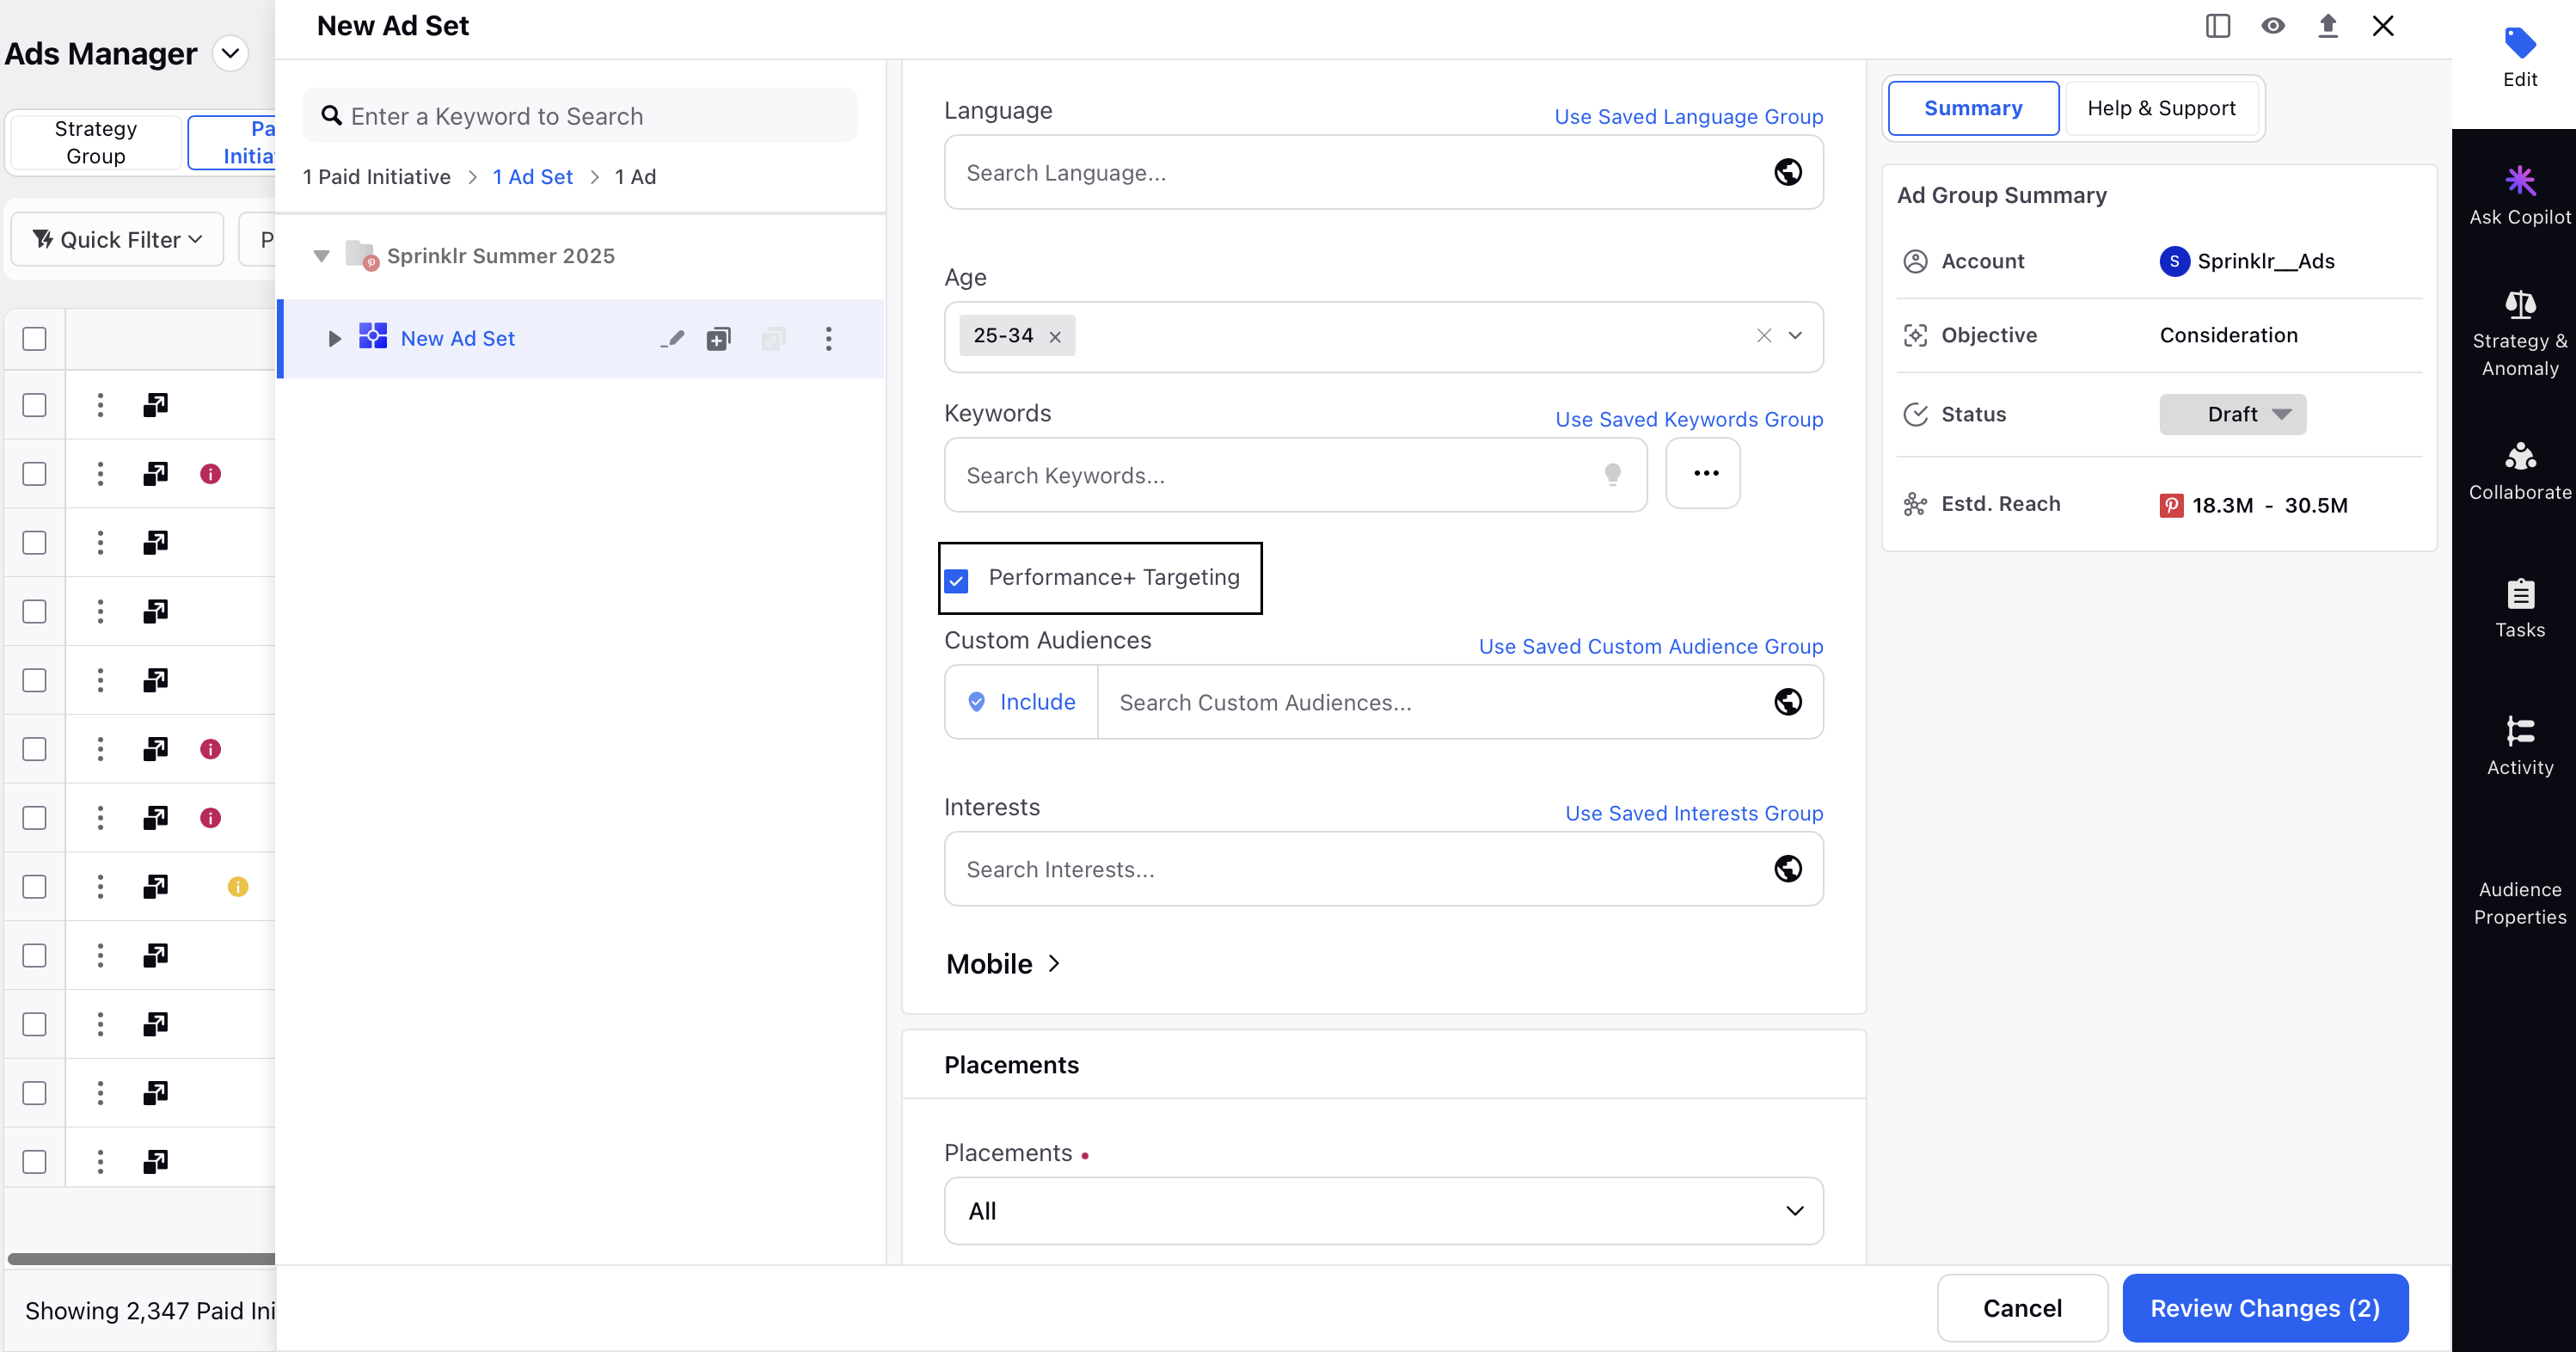Check the last row checkbox in table
The height and width of the screenshot is (1352, 2576).
pyautogui.click(x=34, y=1162)
